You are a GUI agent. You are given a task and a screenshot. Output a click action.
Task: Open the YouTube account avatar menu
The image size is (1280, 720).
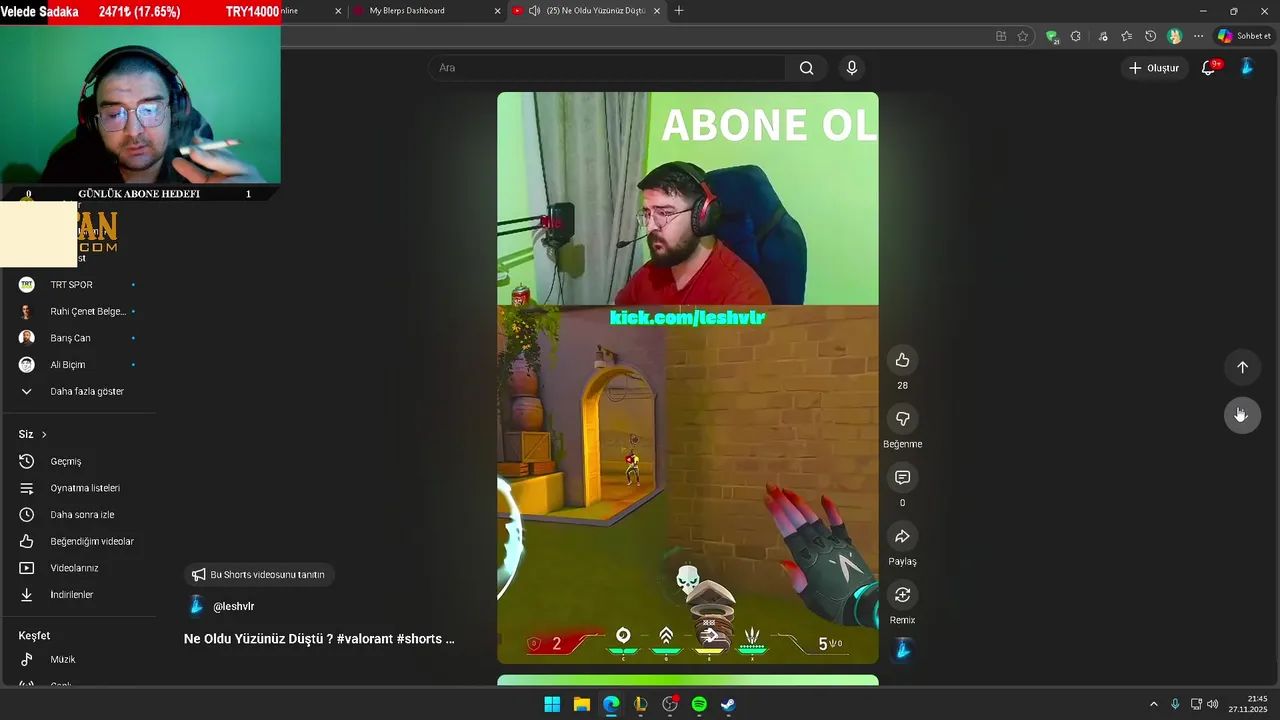point(1247,67)
